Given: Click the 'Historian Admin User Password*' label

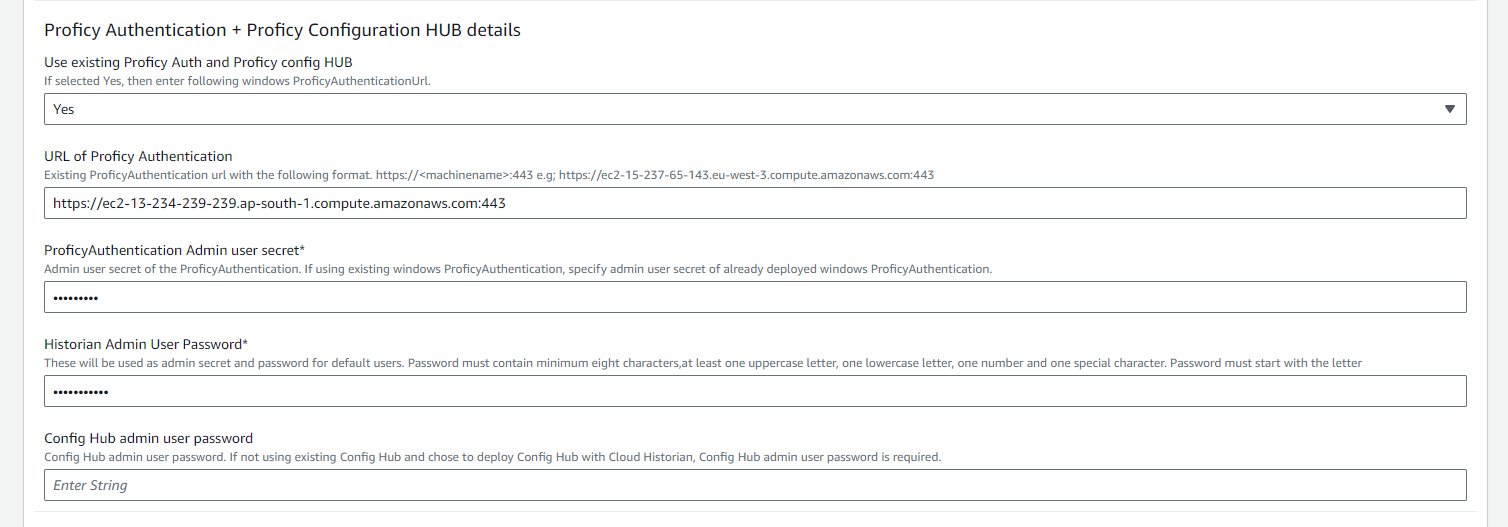Looking at the screenshot, I should click(x=146, y=344).
